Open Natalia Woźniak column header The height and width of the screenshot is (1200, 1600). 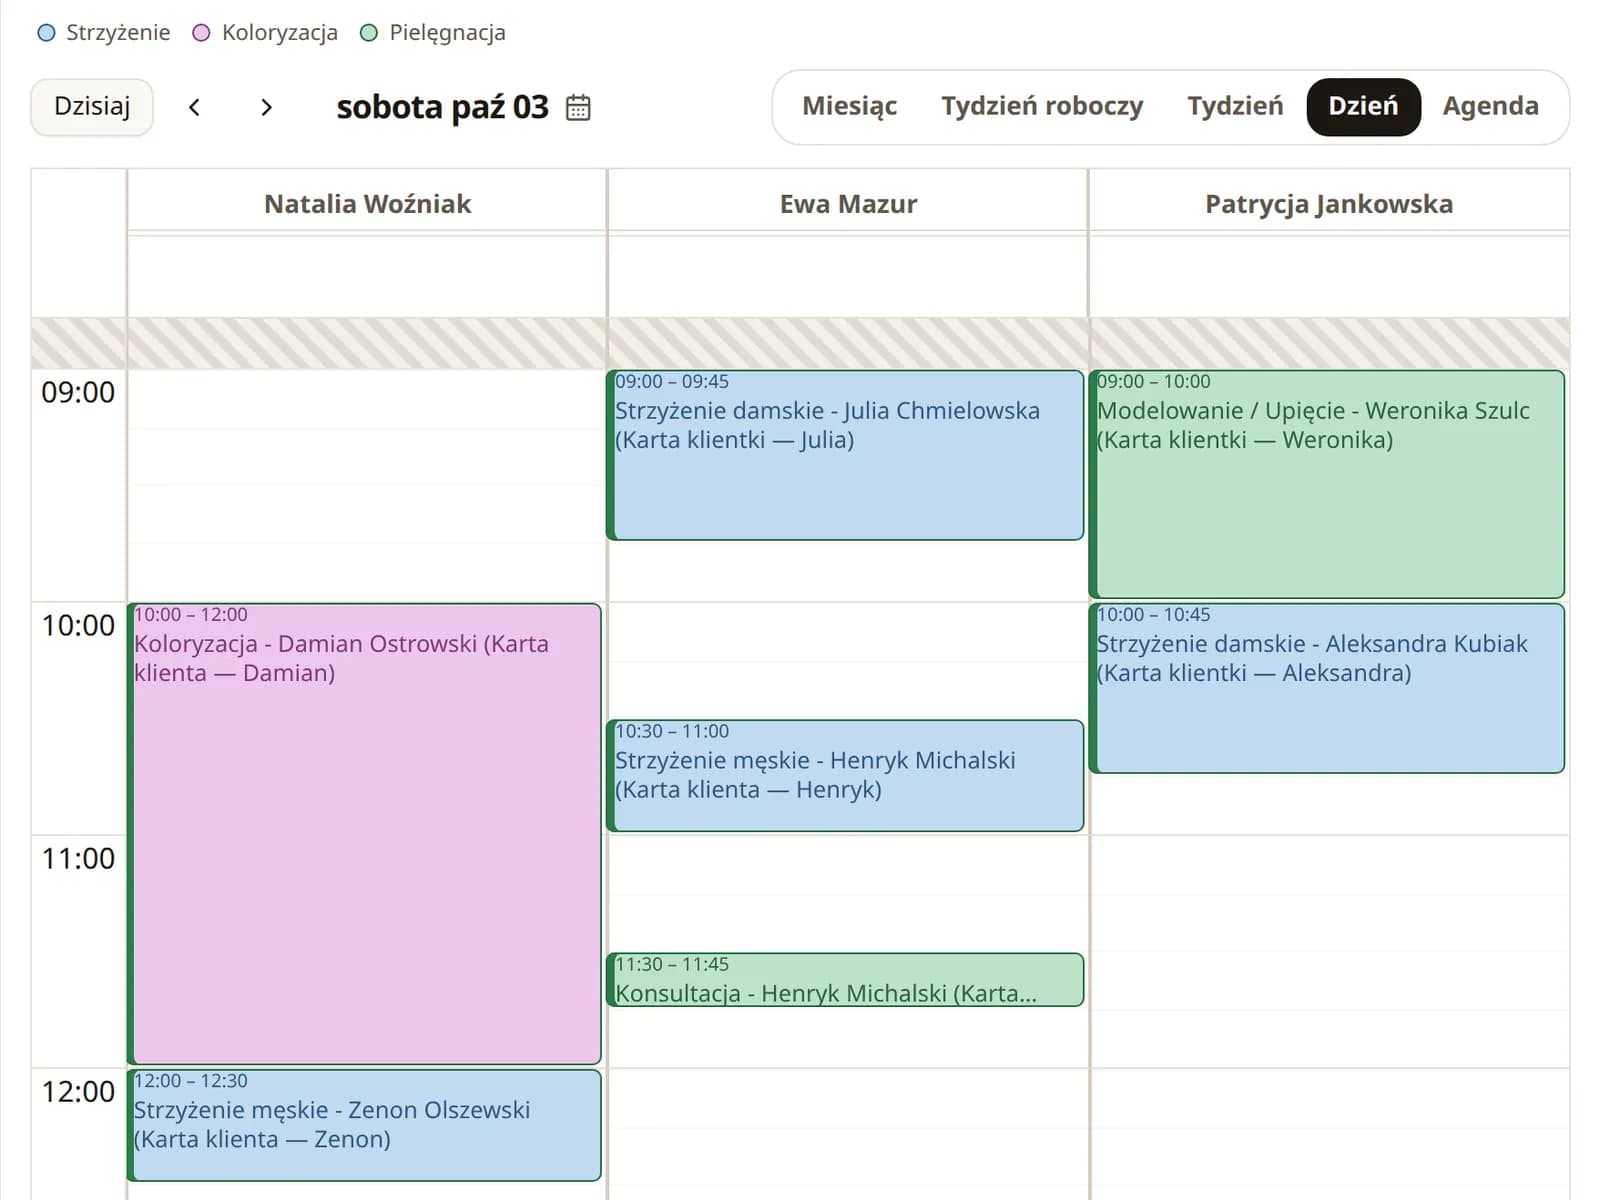367,204
